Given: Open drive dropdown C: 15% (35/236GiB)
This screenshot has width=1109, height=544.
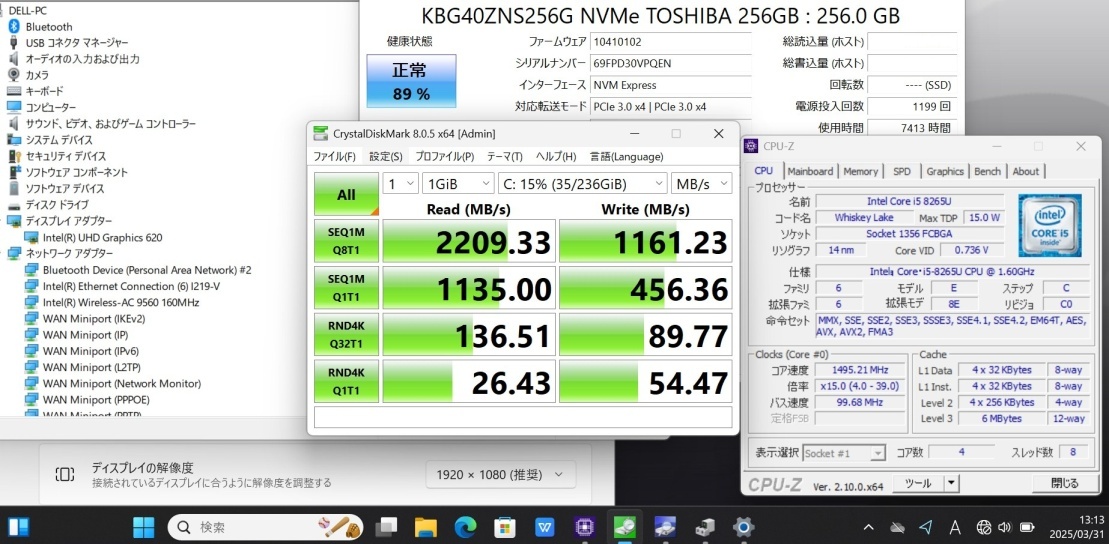Looking at the screenshot, I should pos(582,184).
